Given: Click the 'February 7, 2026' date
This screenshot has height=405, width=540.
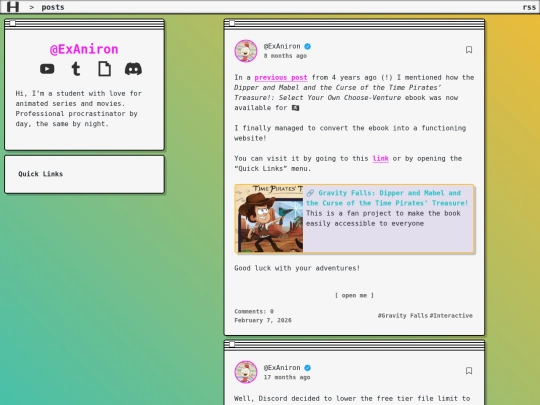Looking at the screenshot, I should pyautogui.click(x=263, y=320).
